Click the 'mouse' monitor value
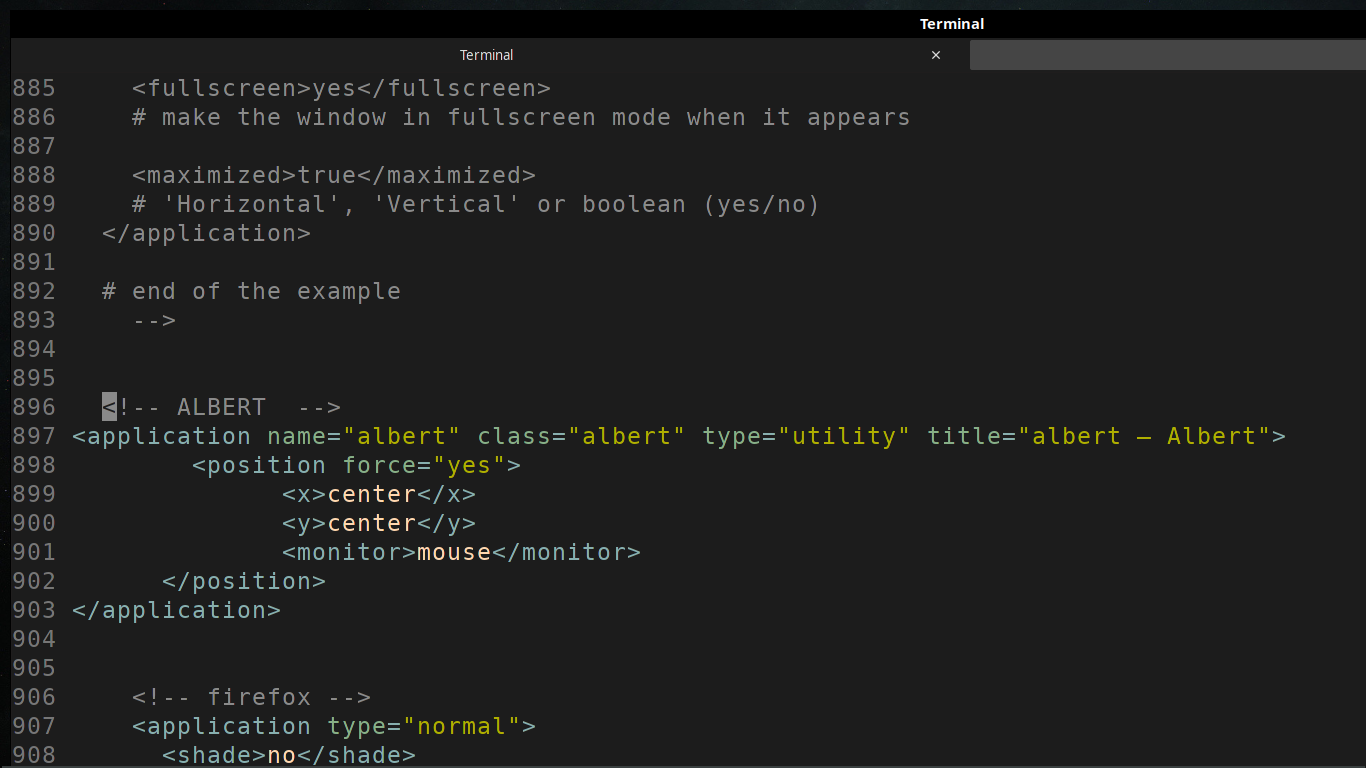 (454, 552)
